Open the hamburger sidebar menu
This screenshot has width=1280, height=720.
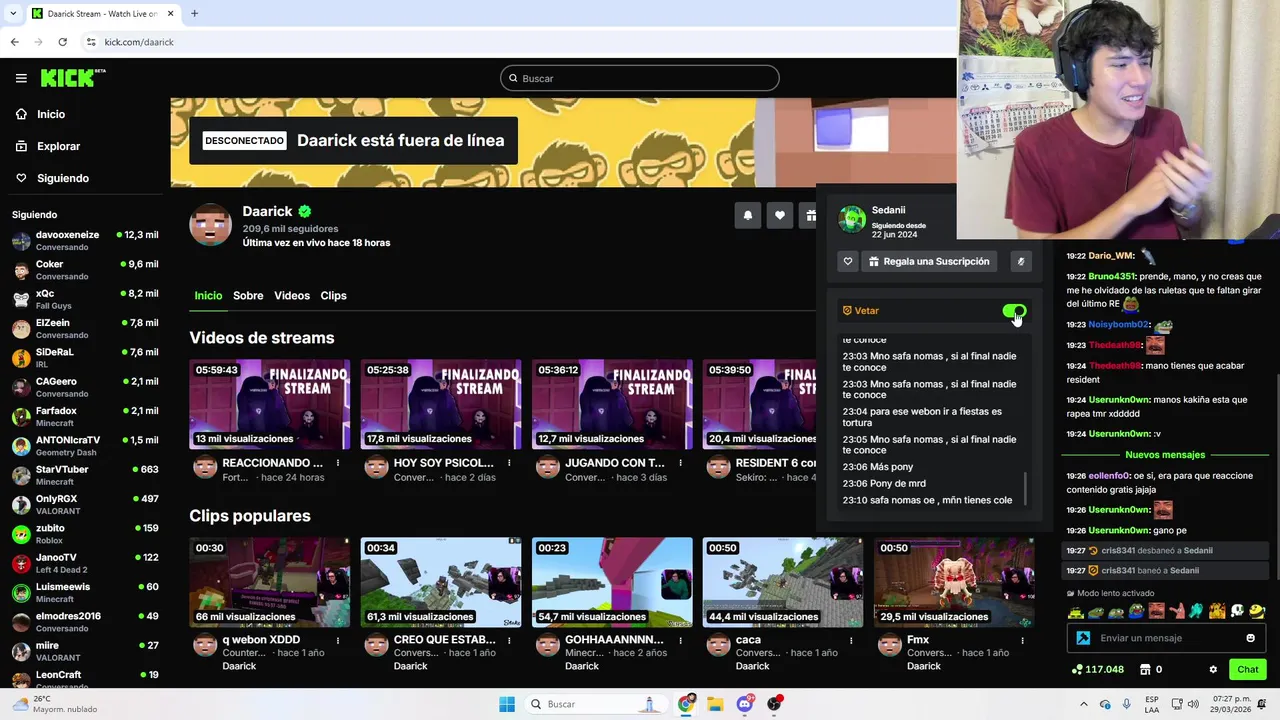[x=21, y=78]
